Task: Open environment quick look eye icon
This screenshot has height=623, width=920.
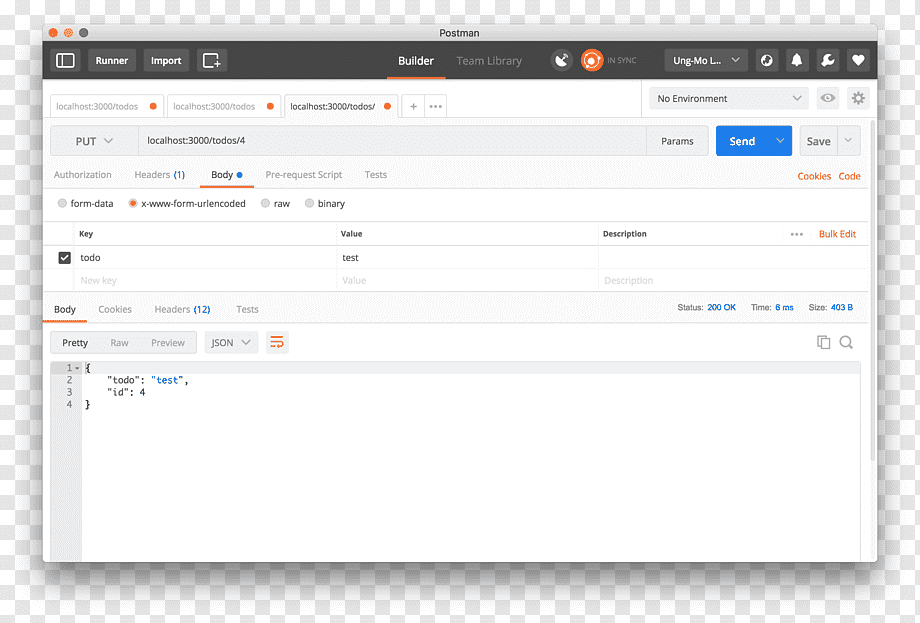Action: coord(827,98)
